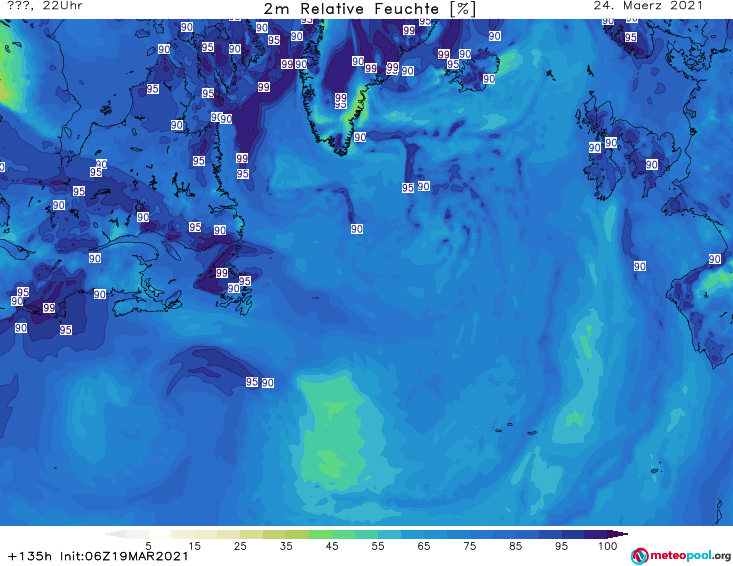The image size is (733, 566).
Task: Click the color scale label "75"
Action: click(x=469, y=546)
